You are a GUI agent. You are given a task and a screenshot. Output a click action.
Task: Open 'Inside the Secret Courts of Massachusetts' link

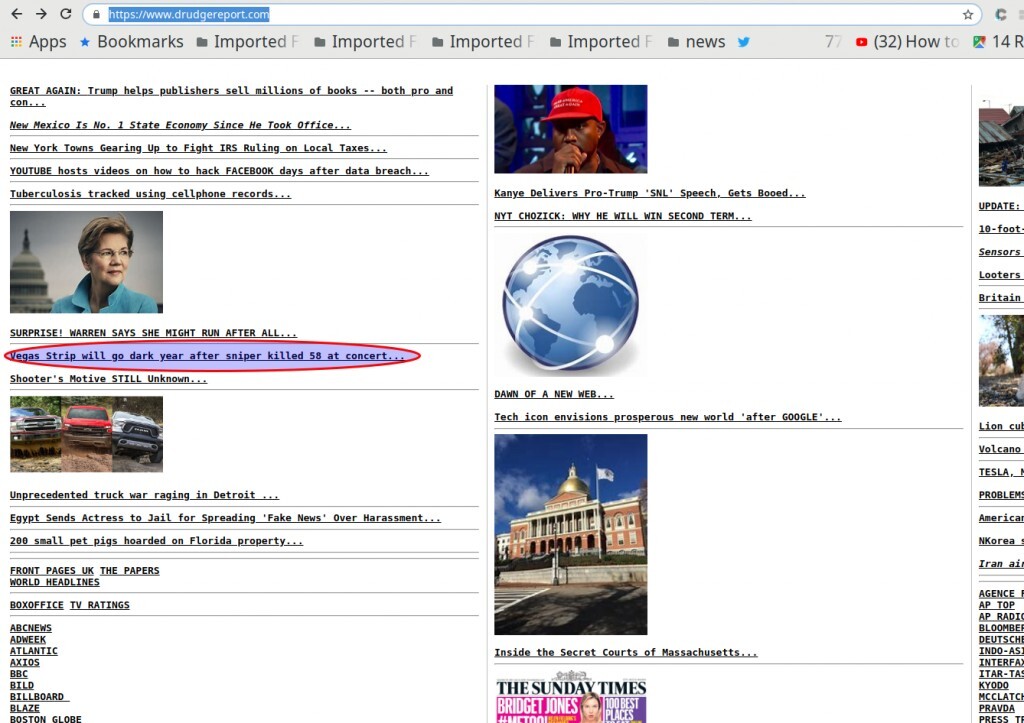pos(625,653)
